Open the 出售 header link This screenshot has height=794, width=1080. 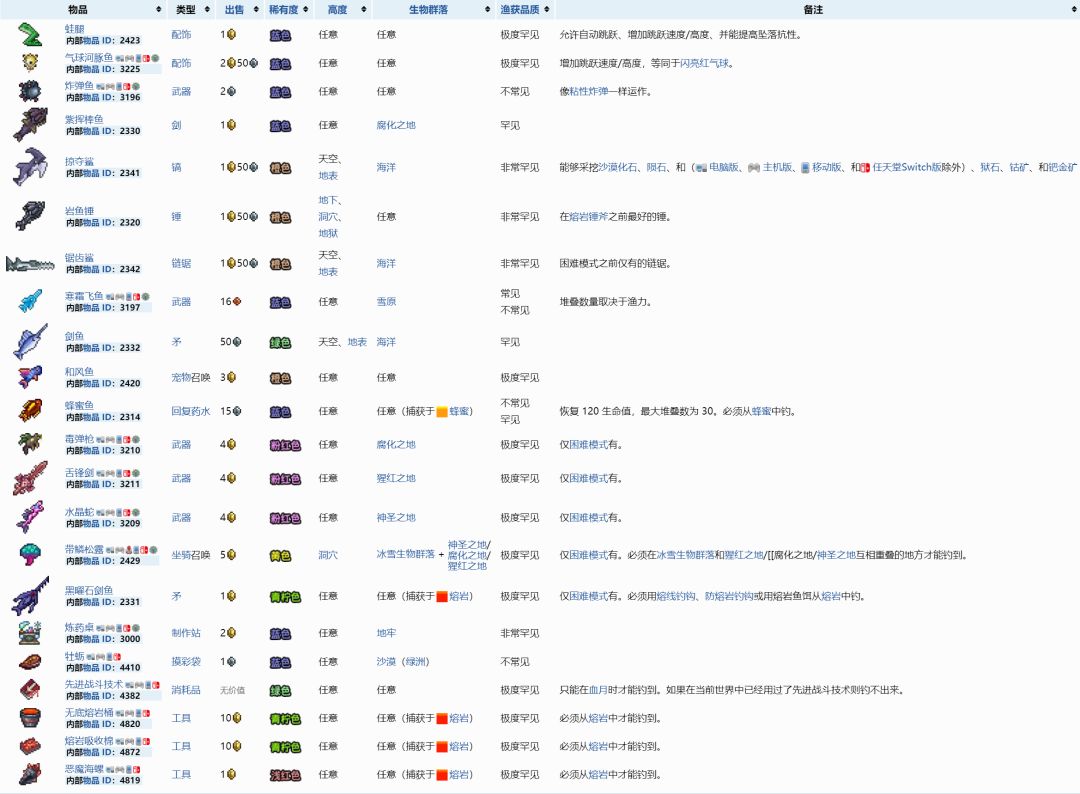[234, 10]
